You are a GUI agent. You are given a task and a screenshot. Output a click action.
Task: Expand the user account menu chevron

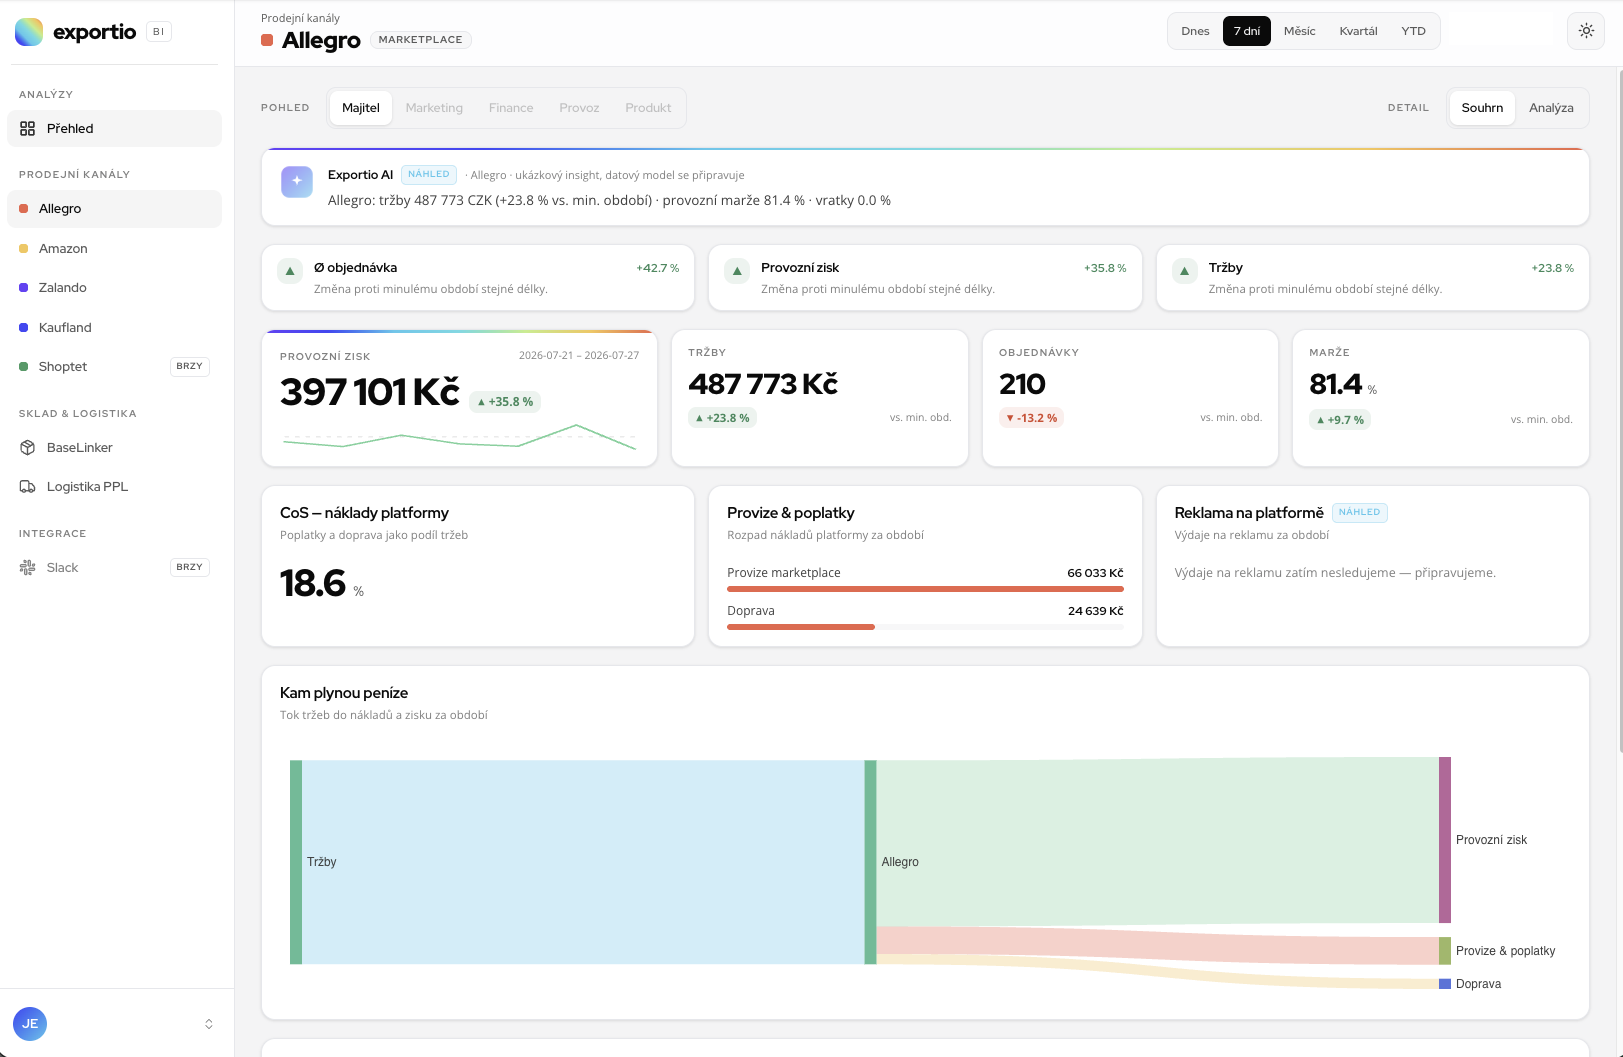pyautogui.click(x=209, y=1024)
